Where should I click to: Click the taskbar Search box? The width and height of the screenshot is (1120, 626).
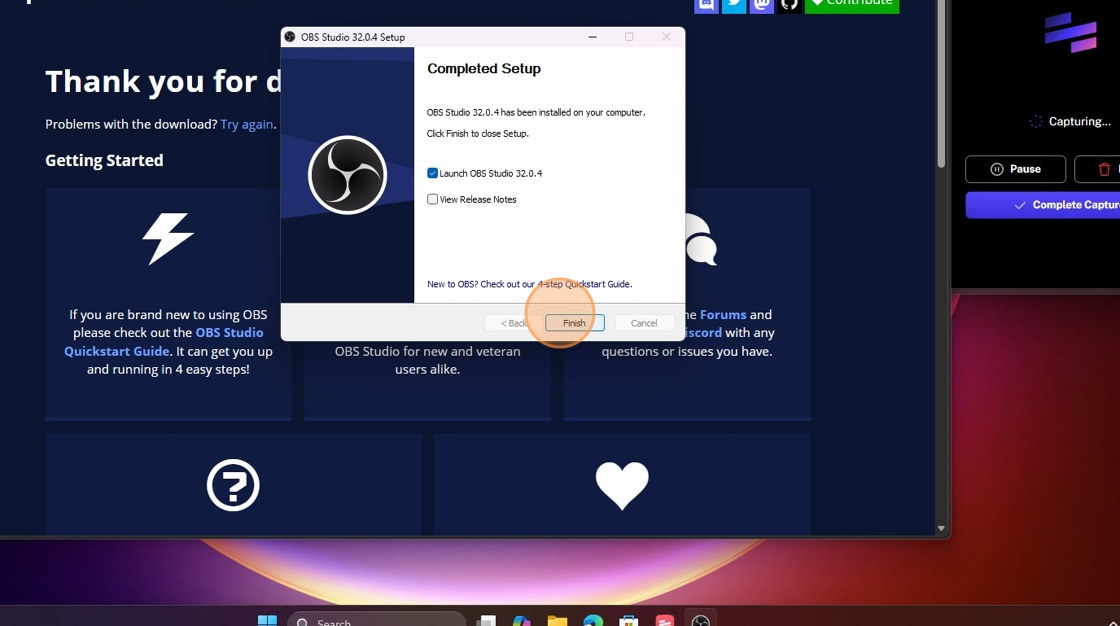(x=376, y=620)
